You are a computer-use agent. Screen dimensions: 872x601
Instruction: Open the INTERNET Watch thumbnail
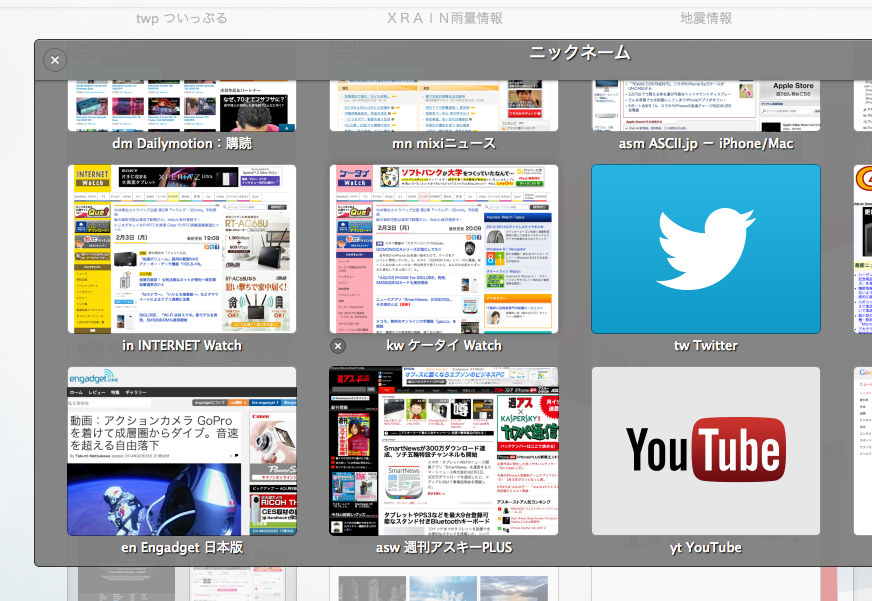click(182, 249)
